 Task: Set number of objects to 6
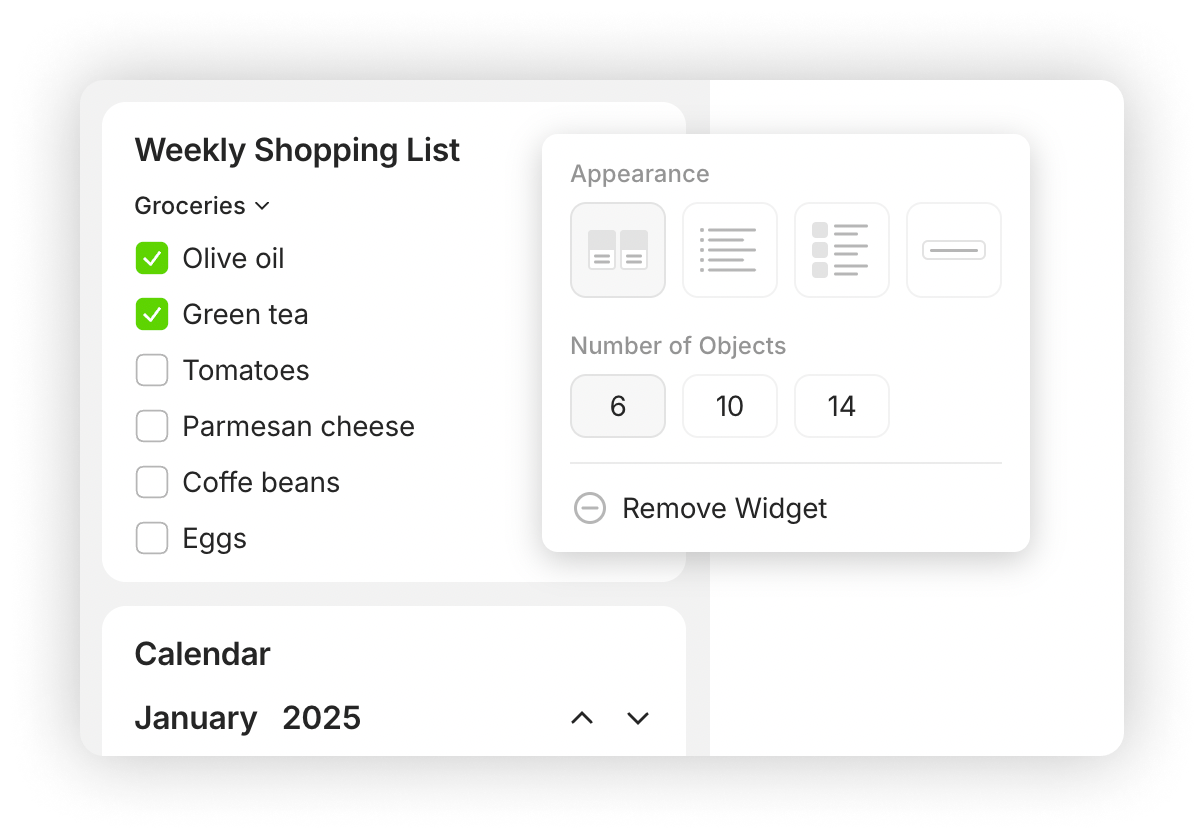618,406
